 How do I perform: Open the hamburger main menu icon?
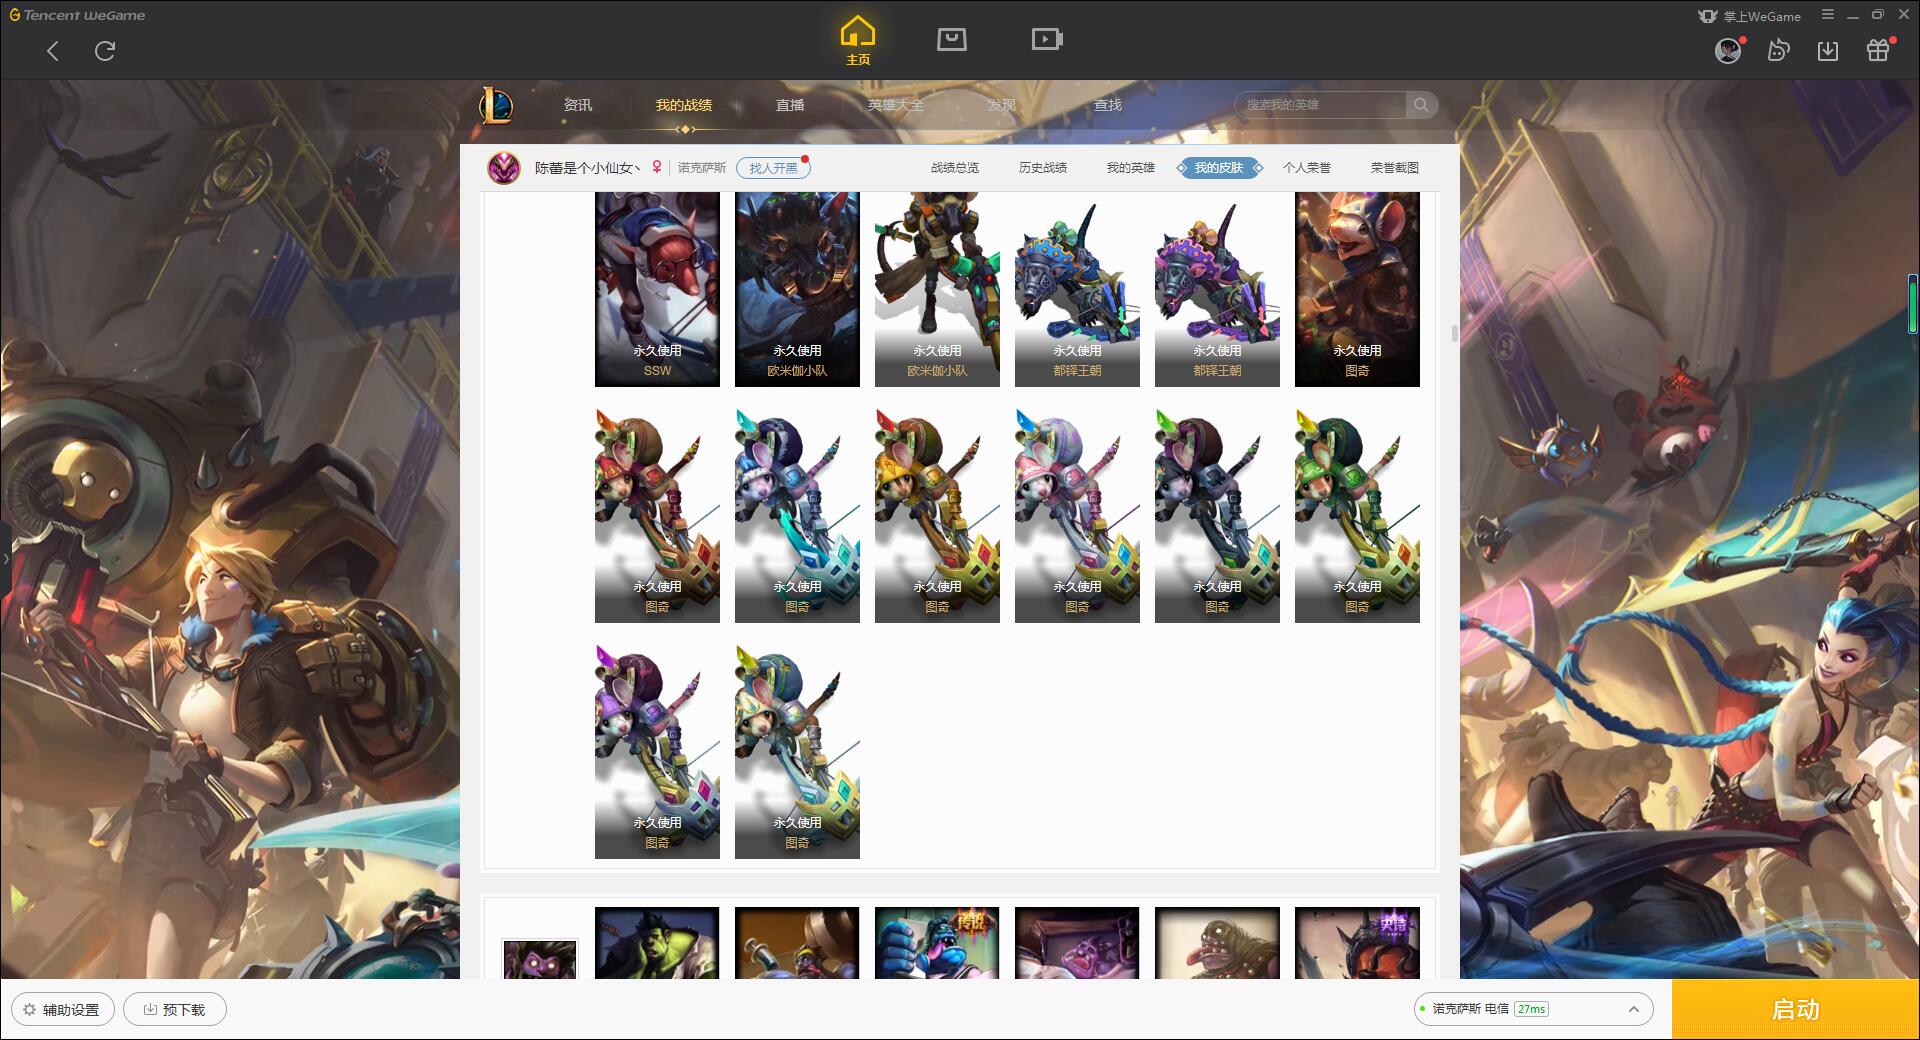click(1828, 15)
